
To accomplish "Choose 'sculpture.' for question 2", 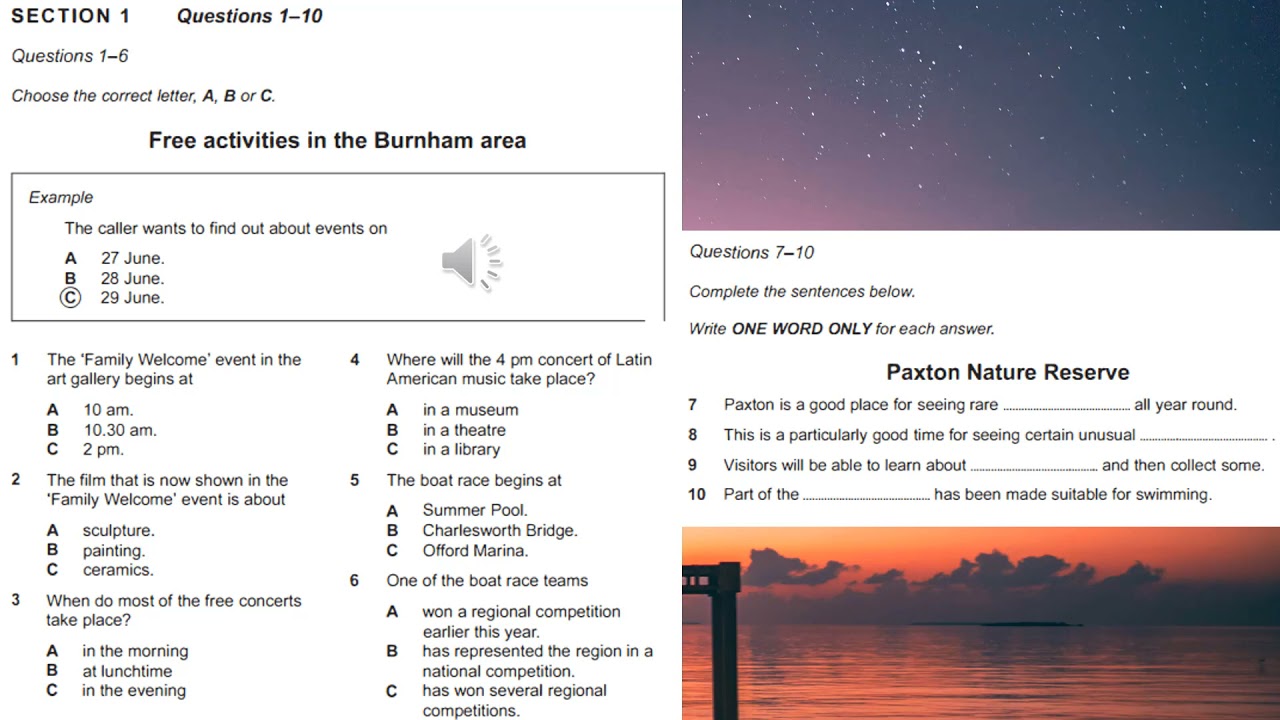I will click(x=101, y=531).
